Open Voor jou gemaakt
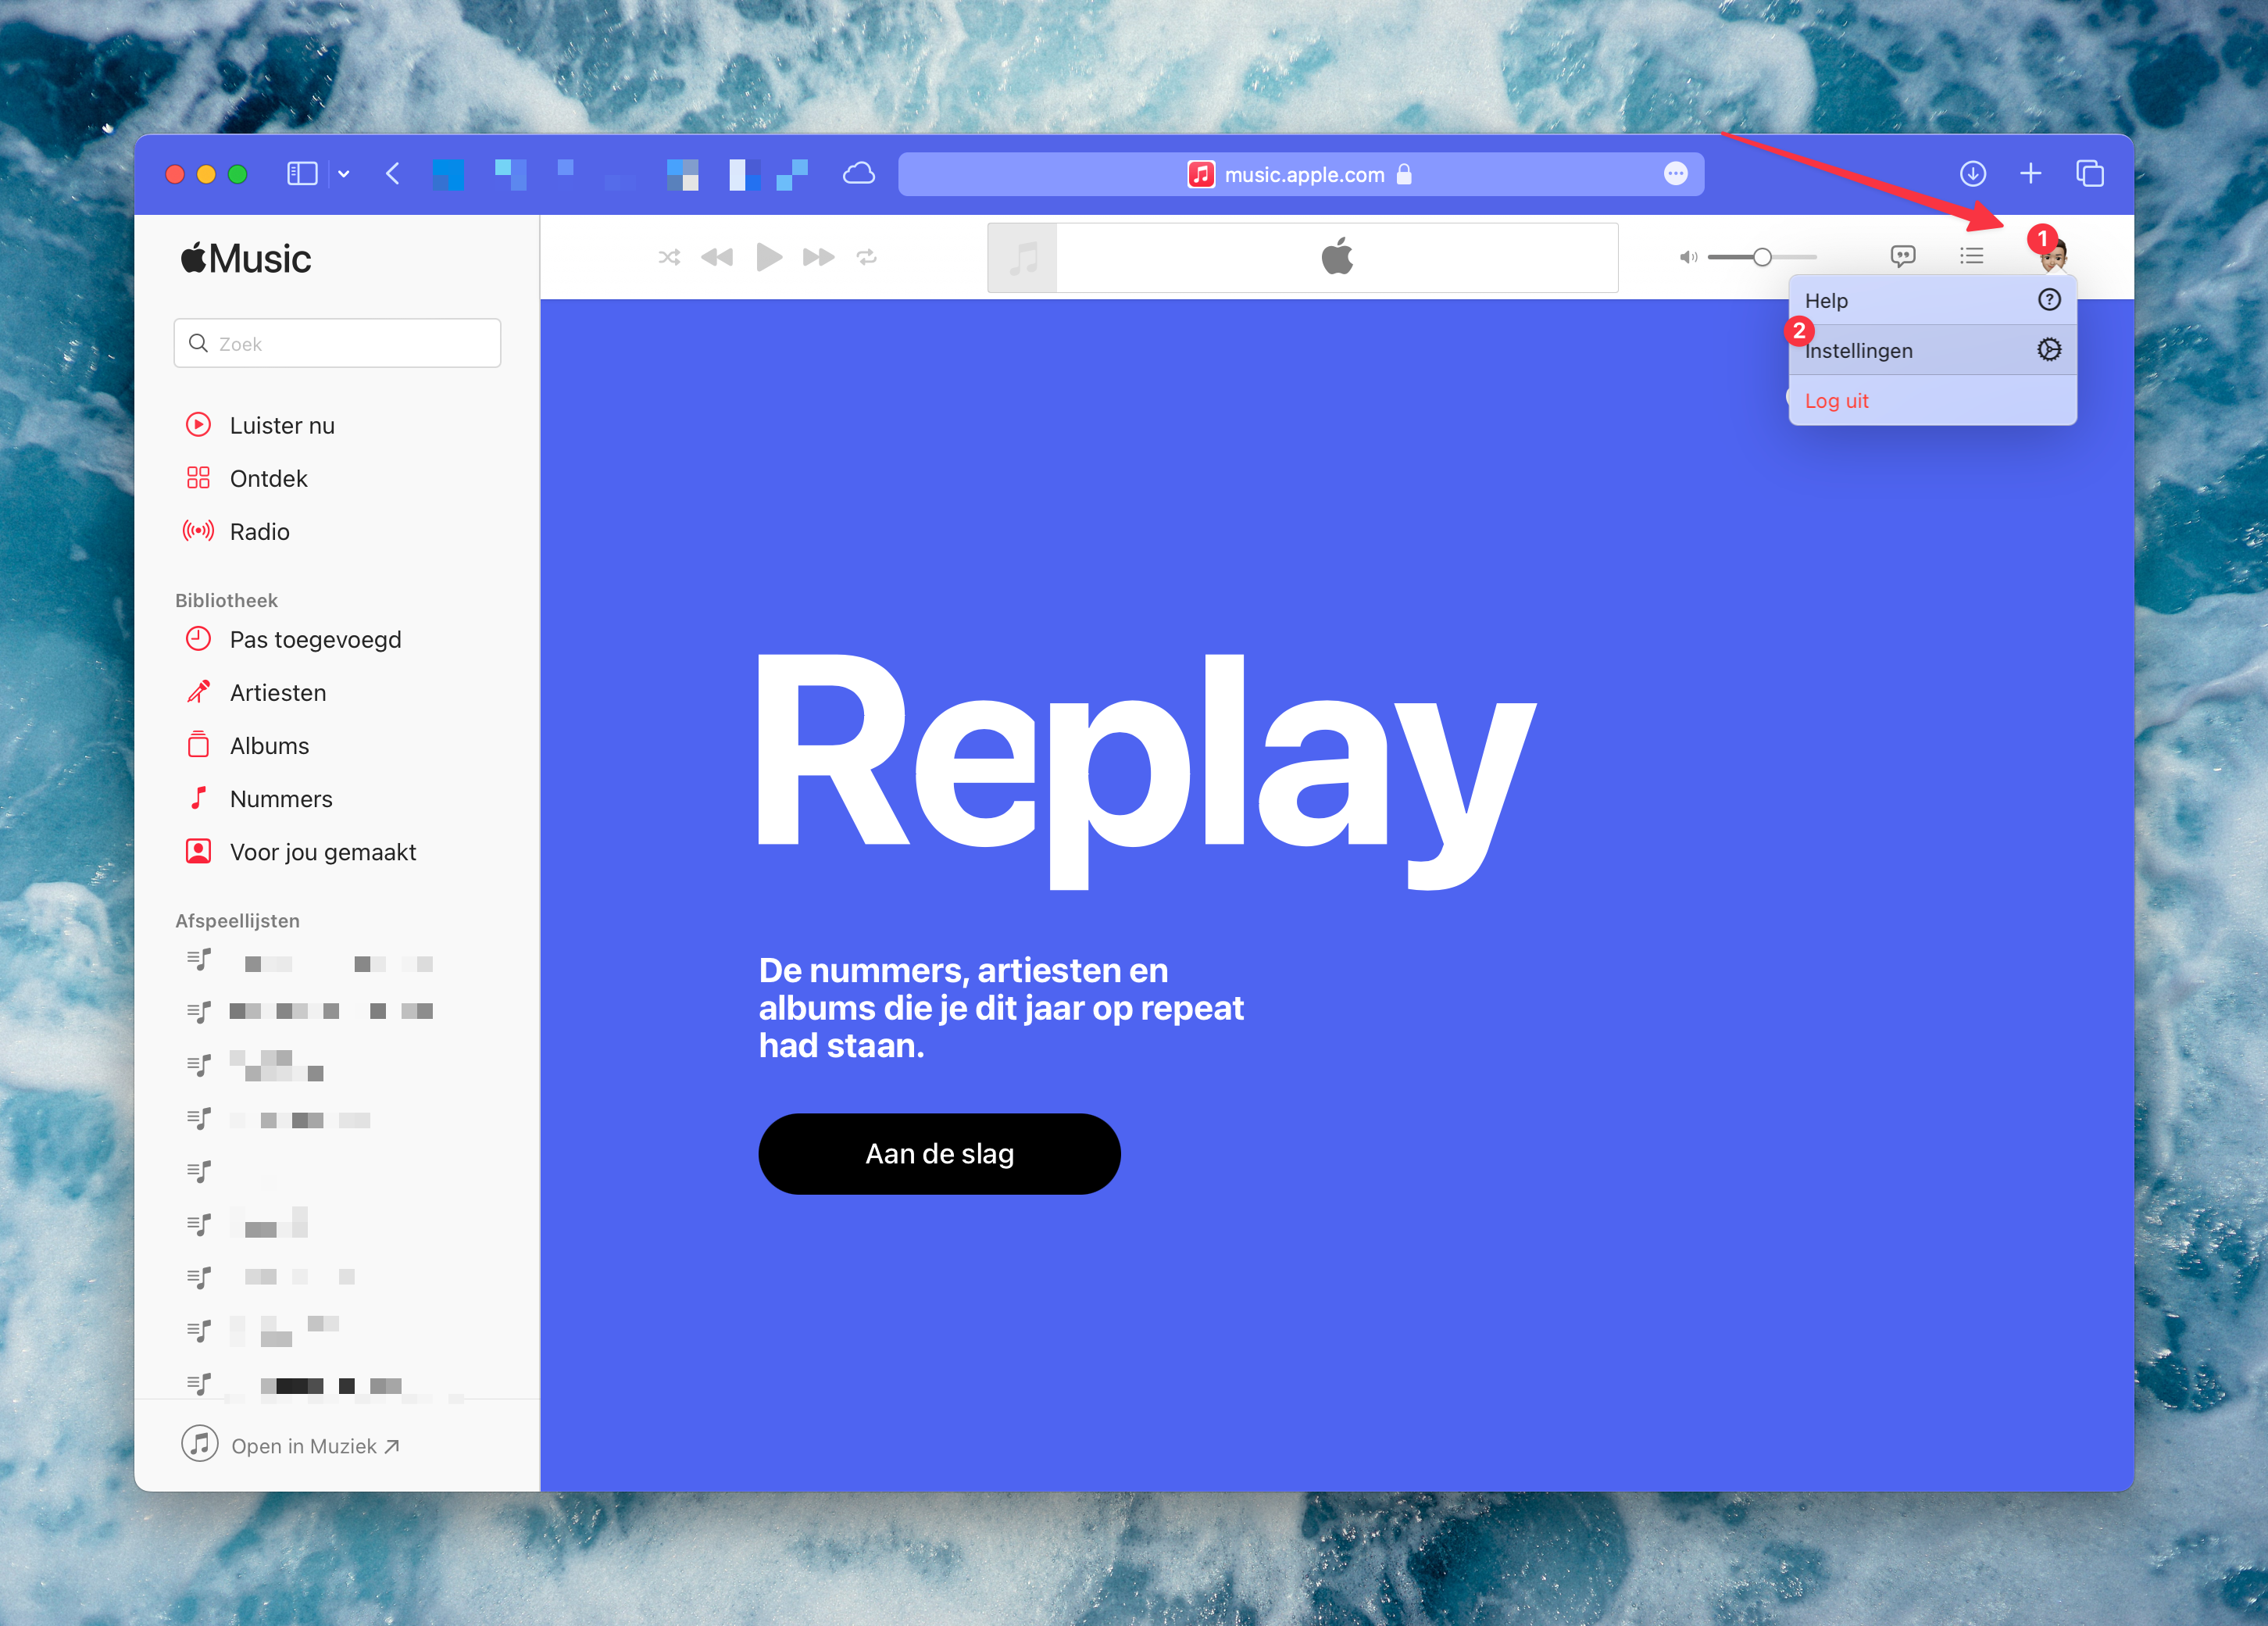The height and width of the screenshot is (1626, 2268). click(322, 851)
